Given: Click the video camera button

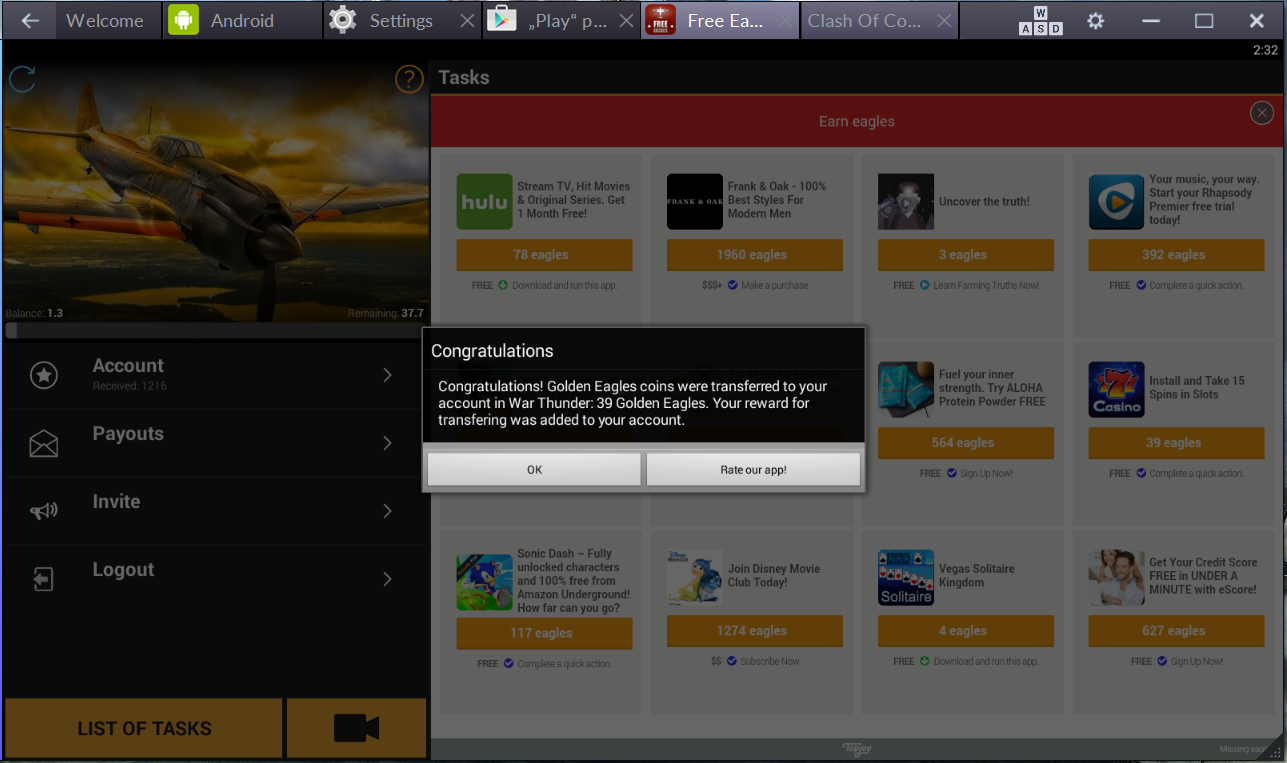Looking at the screenshot, I should 357,728.
